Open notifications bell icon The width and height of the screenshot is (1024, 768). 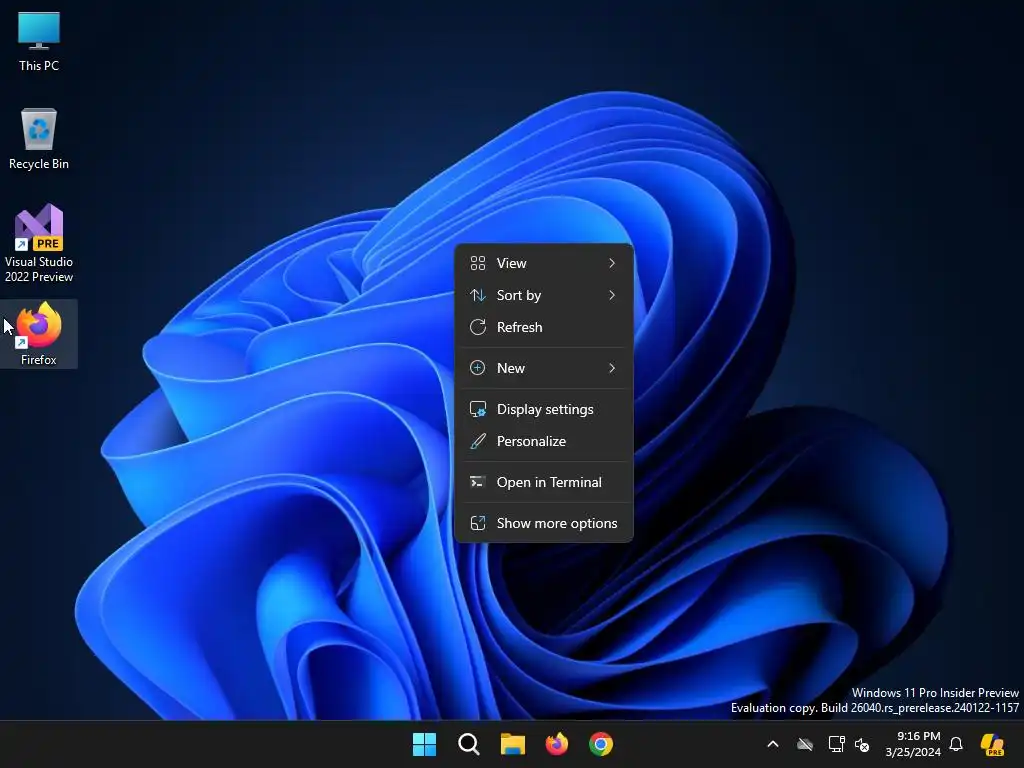[x=956, y=744]
